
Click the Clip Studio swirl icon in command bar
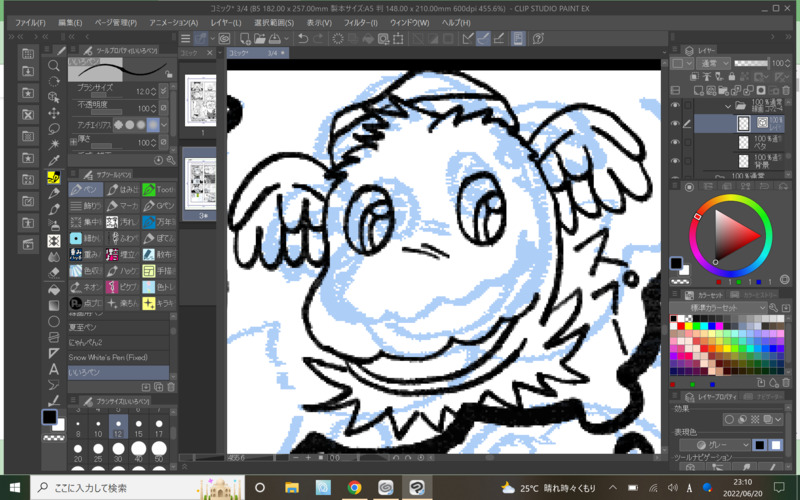click(224, 39)
